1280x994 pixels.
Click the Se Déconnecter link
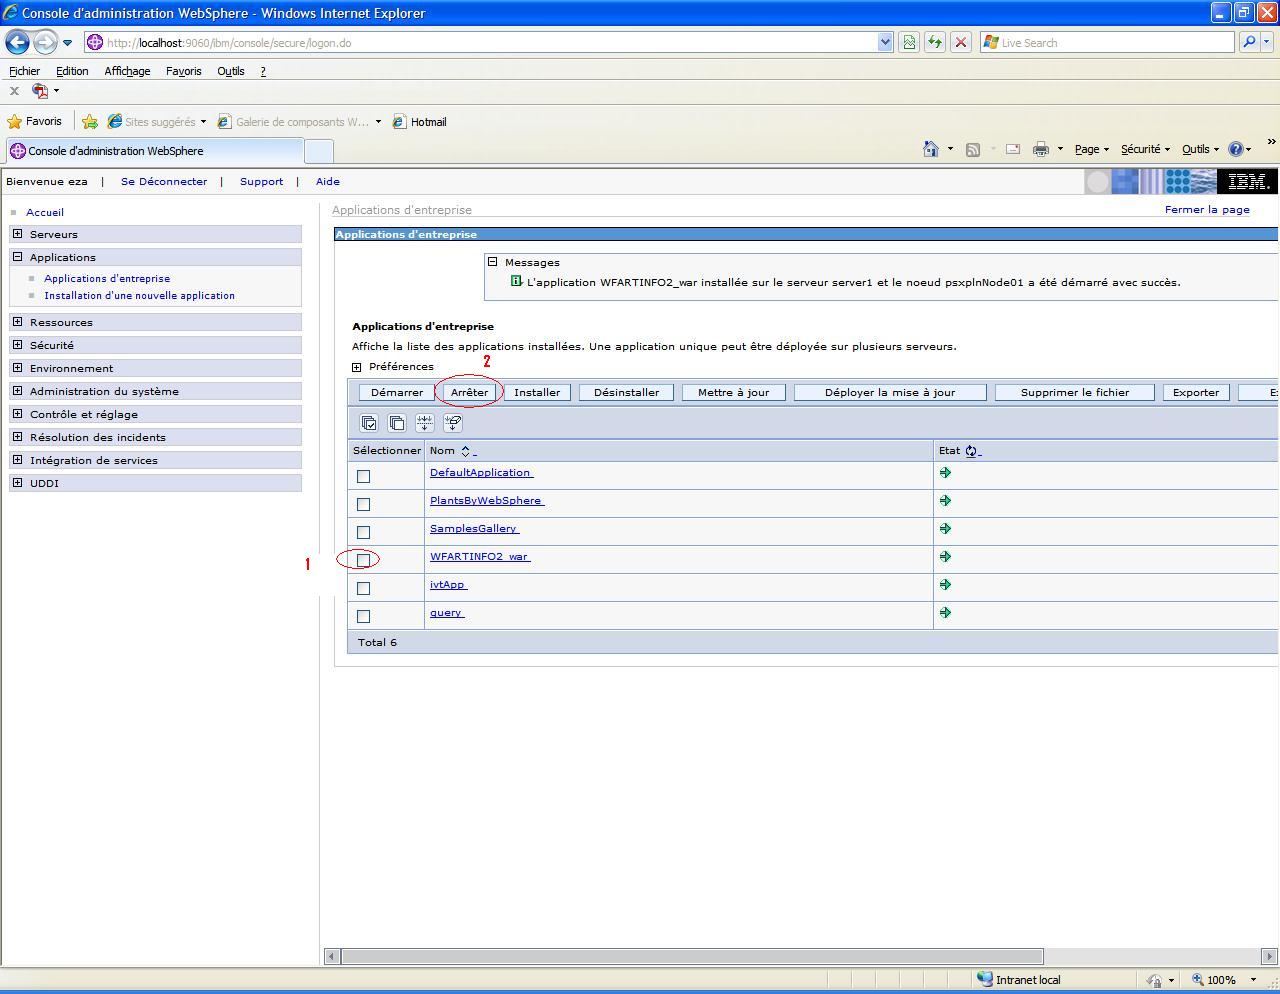coord(164,181)
